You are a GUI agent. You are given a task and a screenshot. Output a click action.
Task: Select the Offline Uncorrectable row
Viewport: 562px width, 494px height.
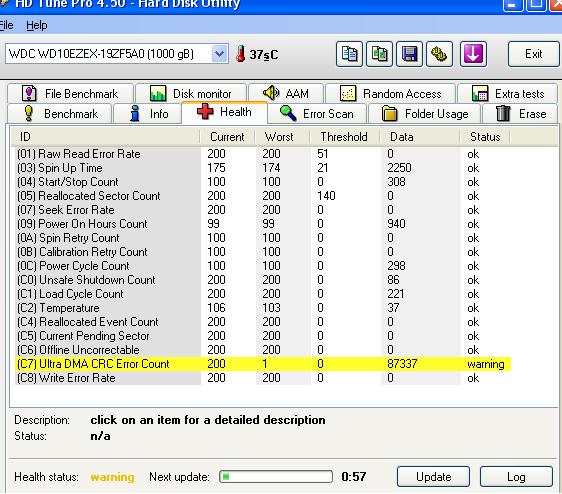click(263, 350)
